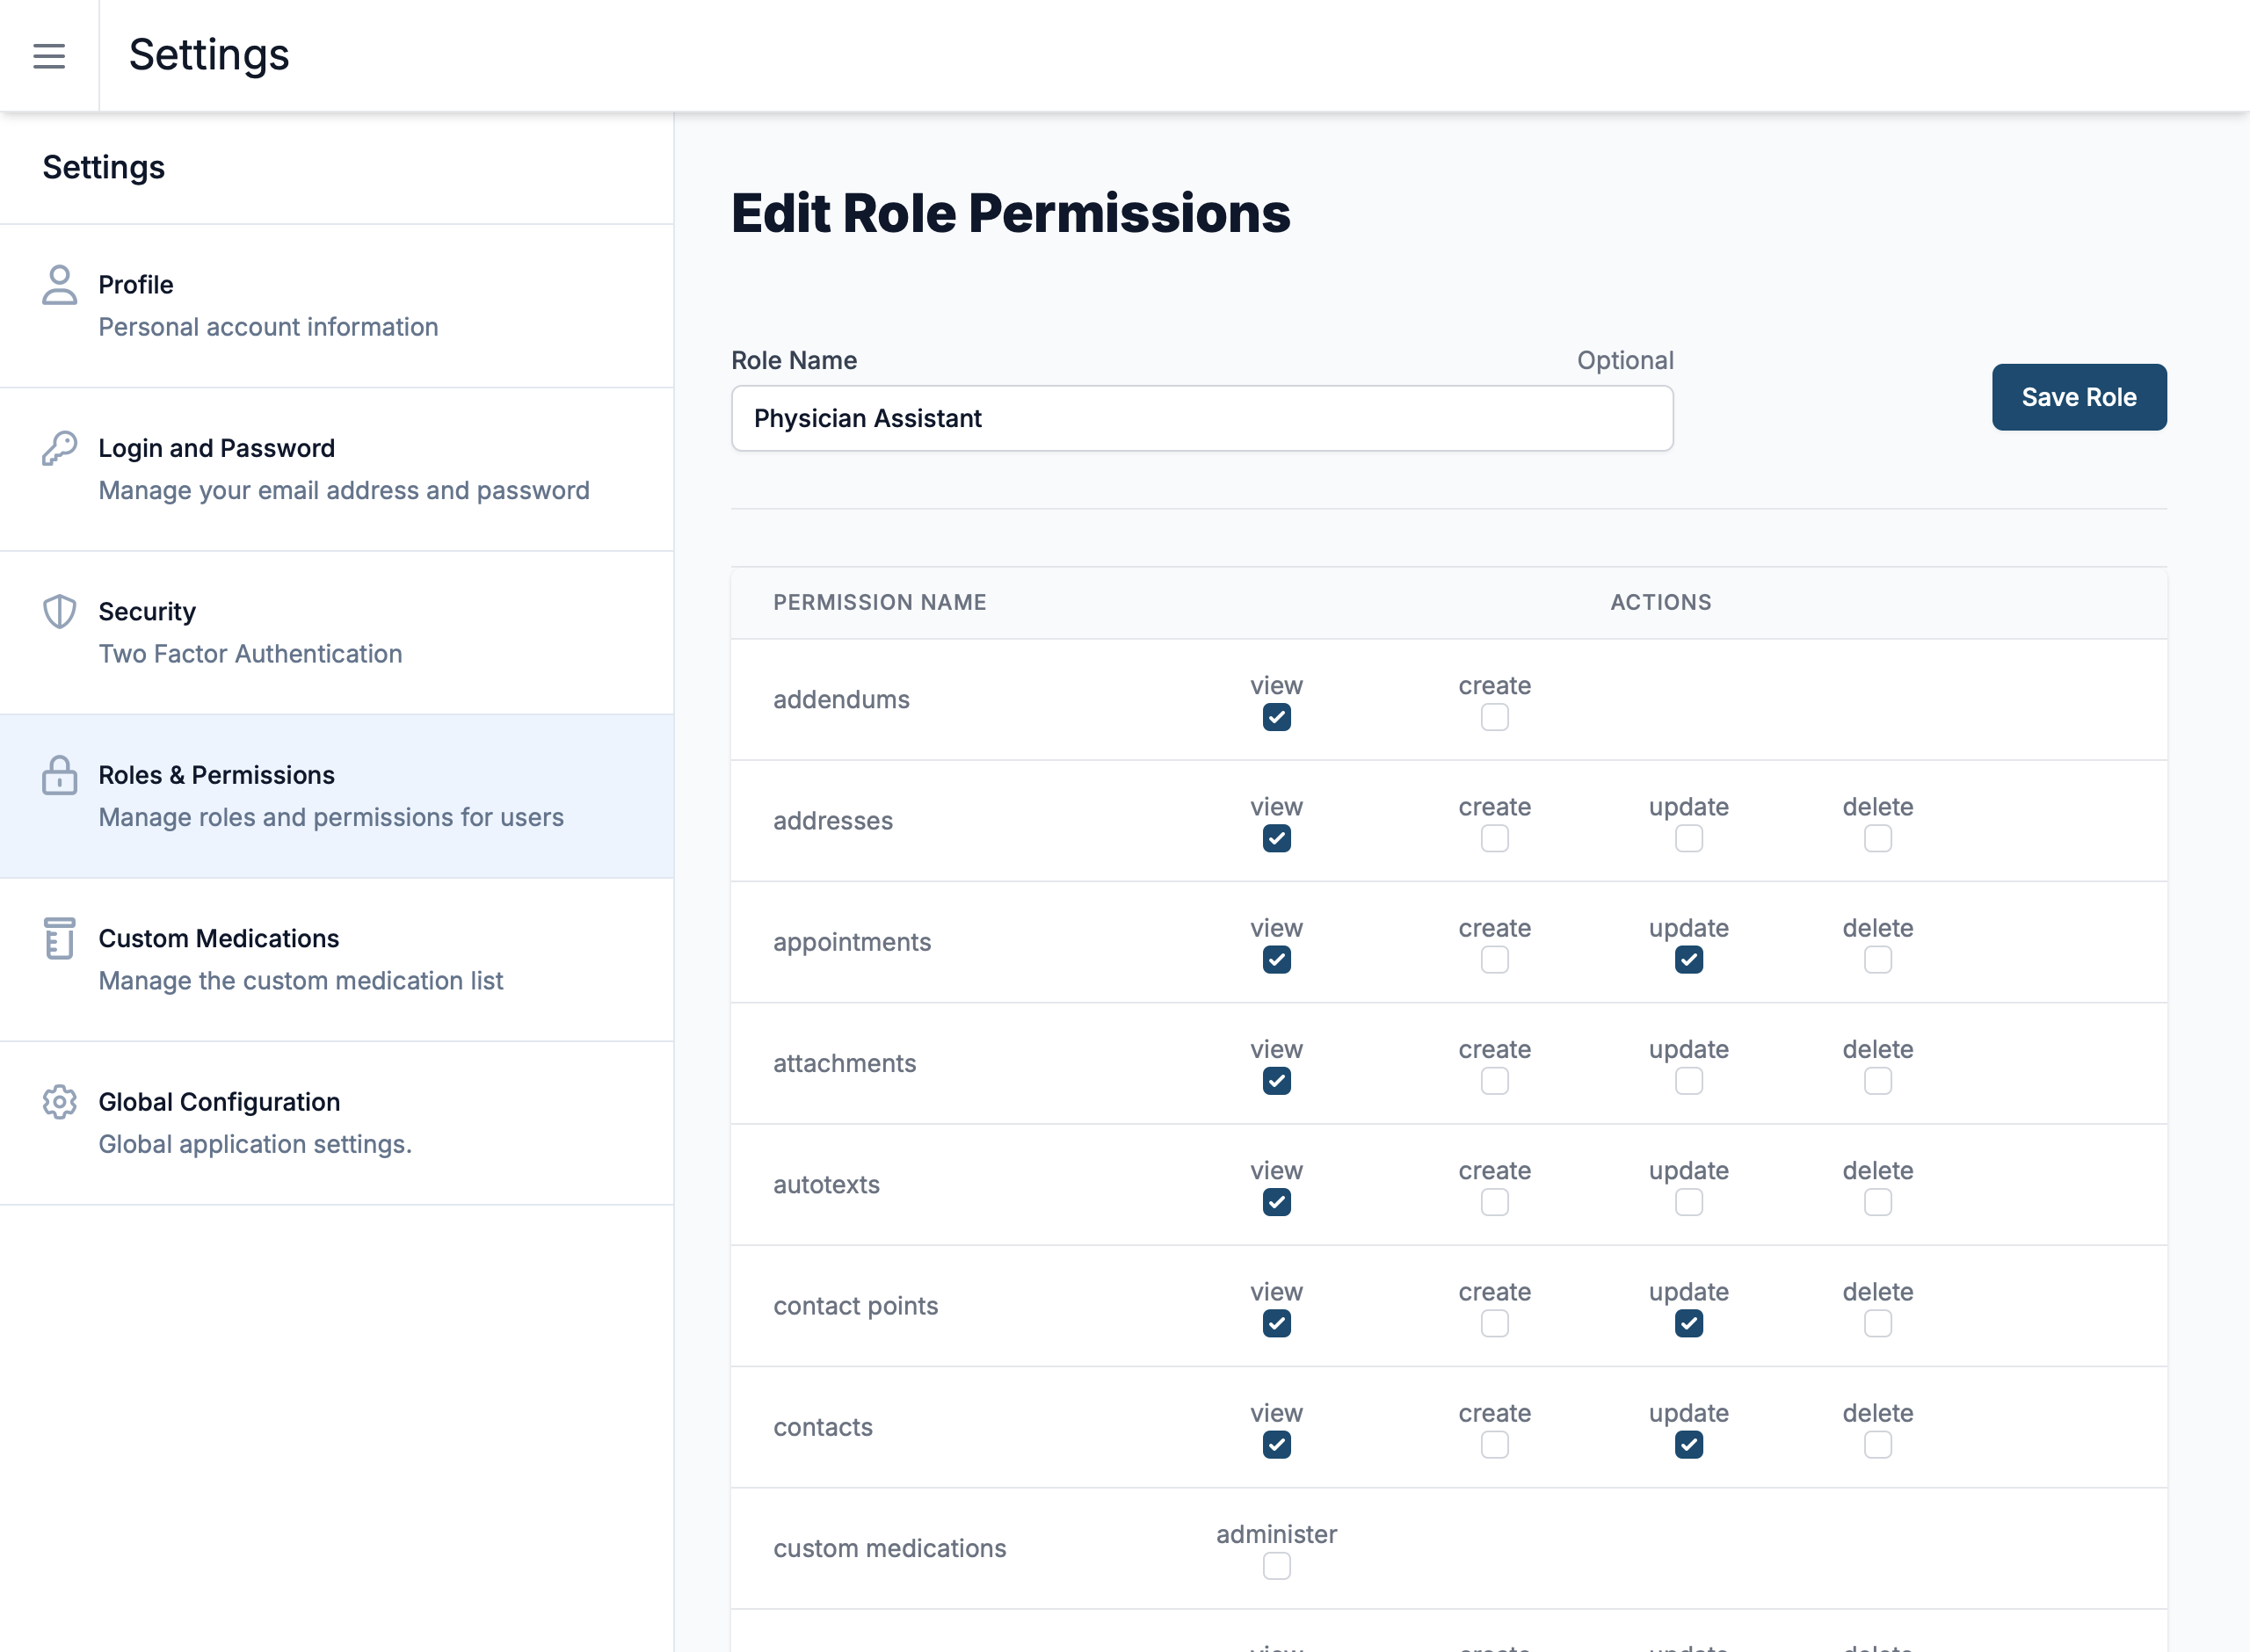Click the Custom Medications bottle icon
The image size is (2250, 1652).
pyautogui.click(x=59, y=938)
